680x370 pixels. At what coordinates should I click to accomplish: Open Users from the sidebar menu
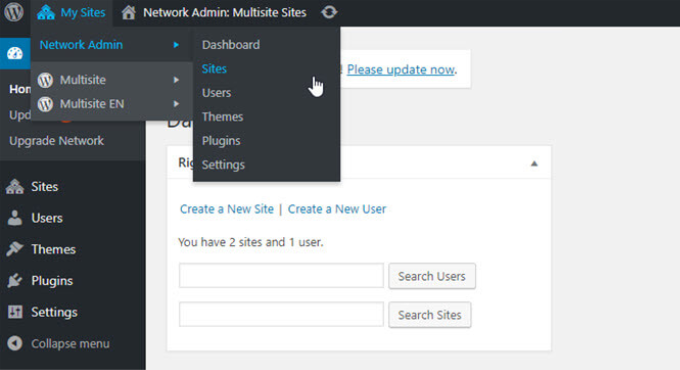[x=47, y=218]
